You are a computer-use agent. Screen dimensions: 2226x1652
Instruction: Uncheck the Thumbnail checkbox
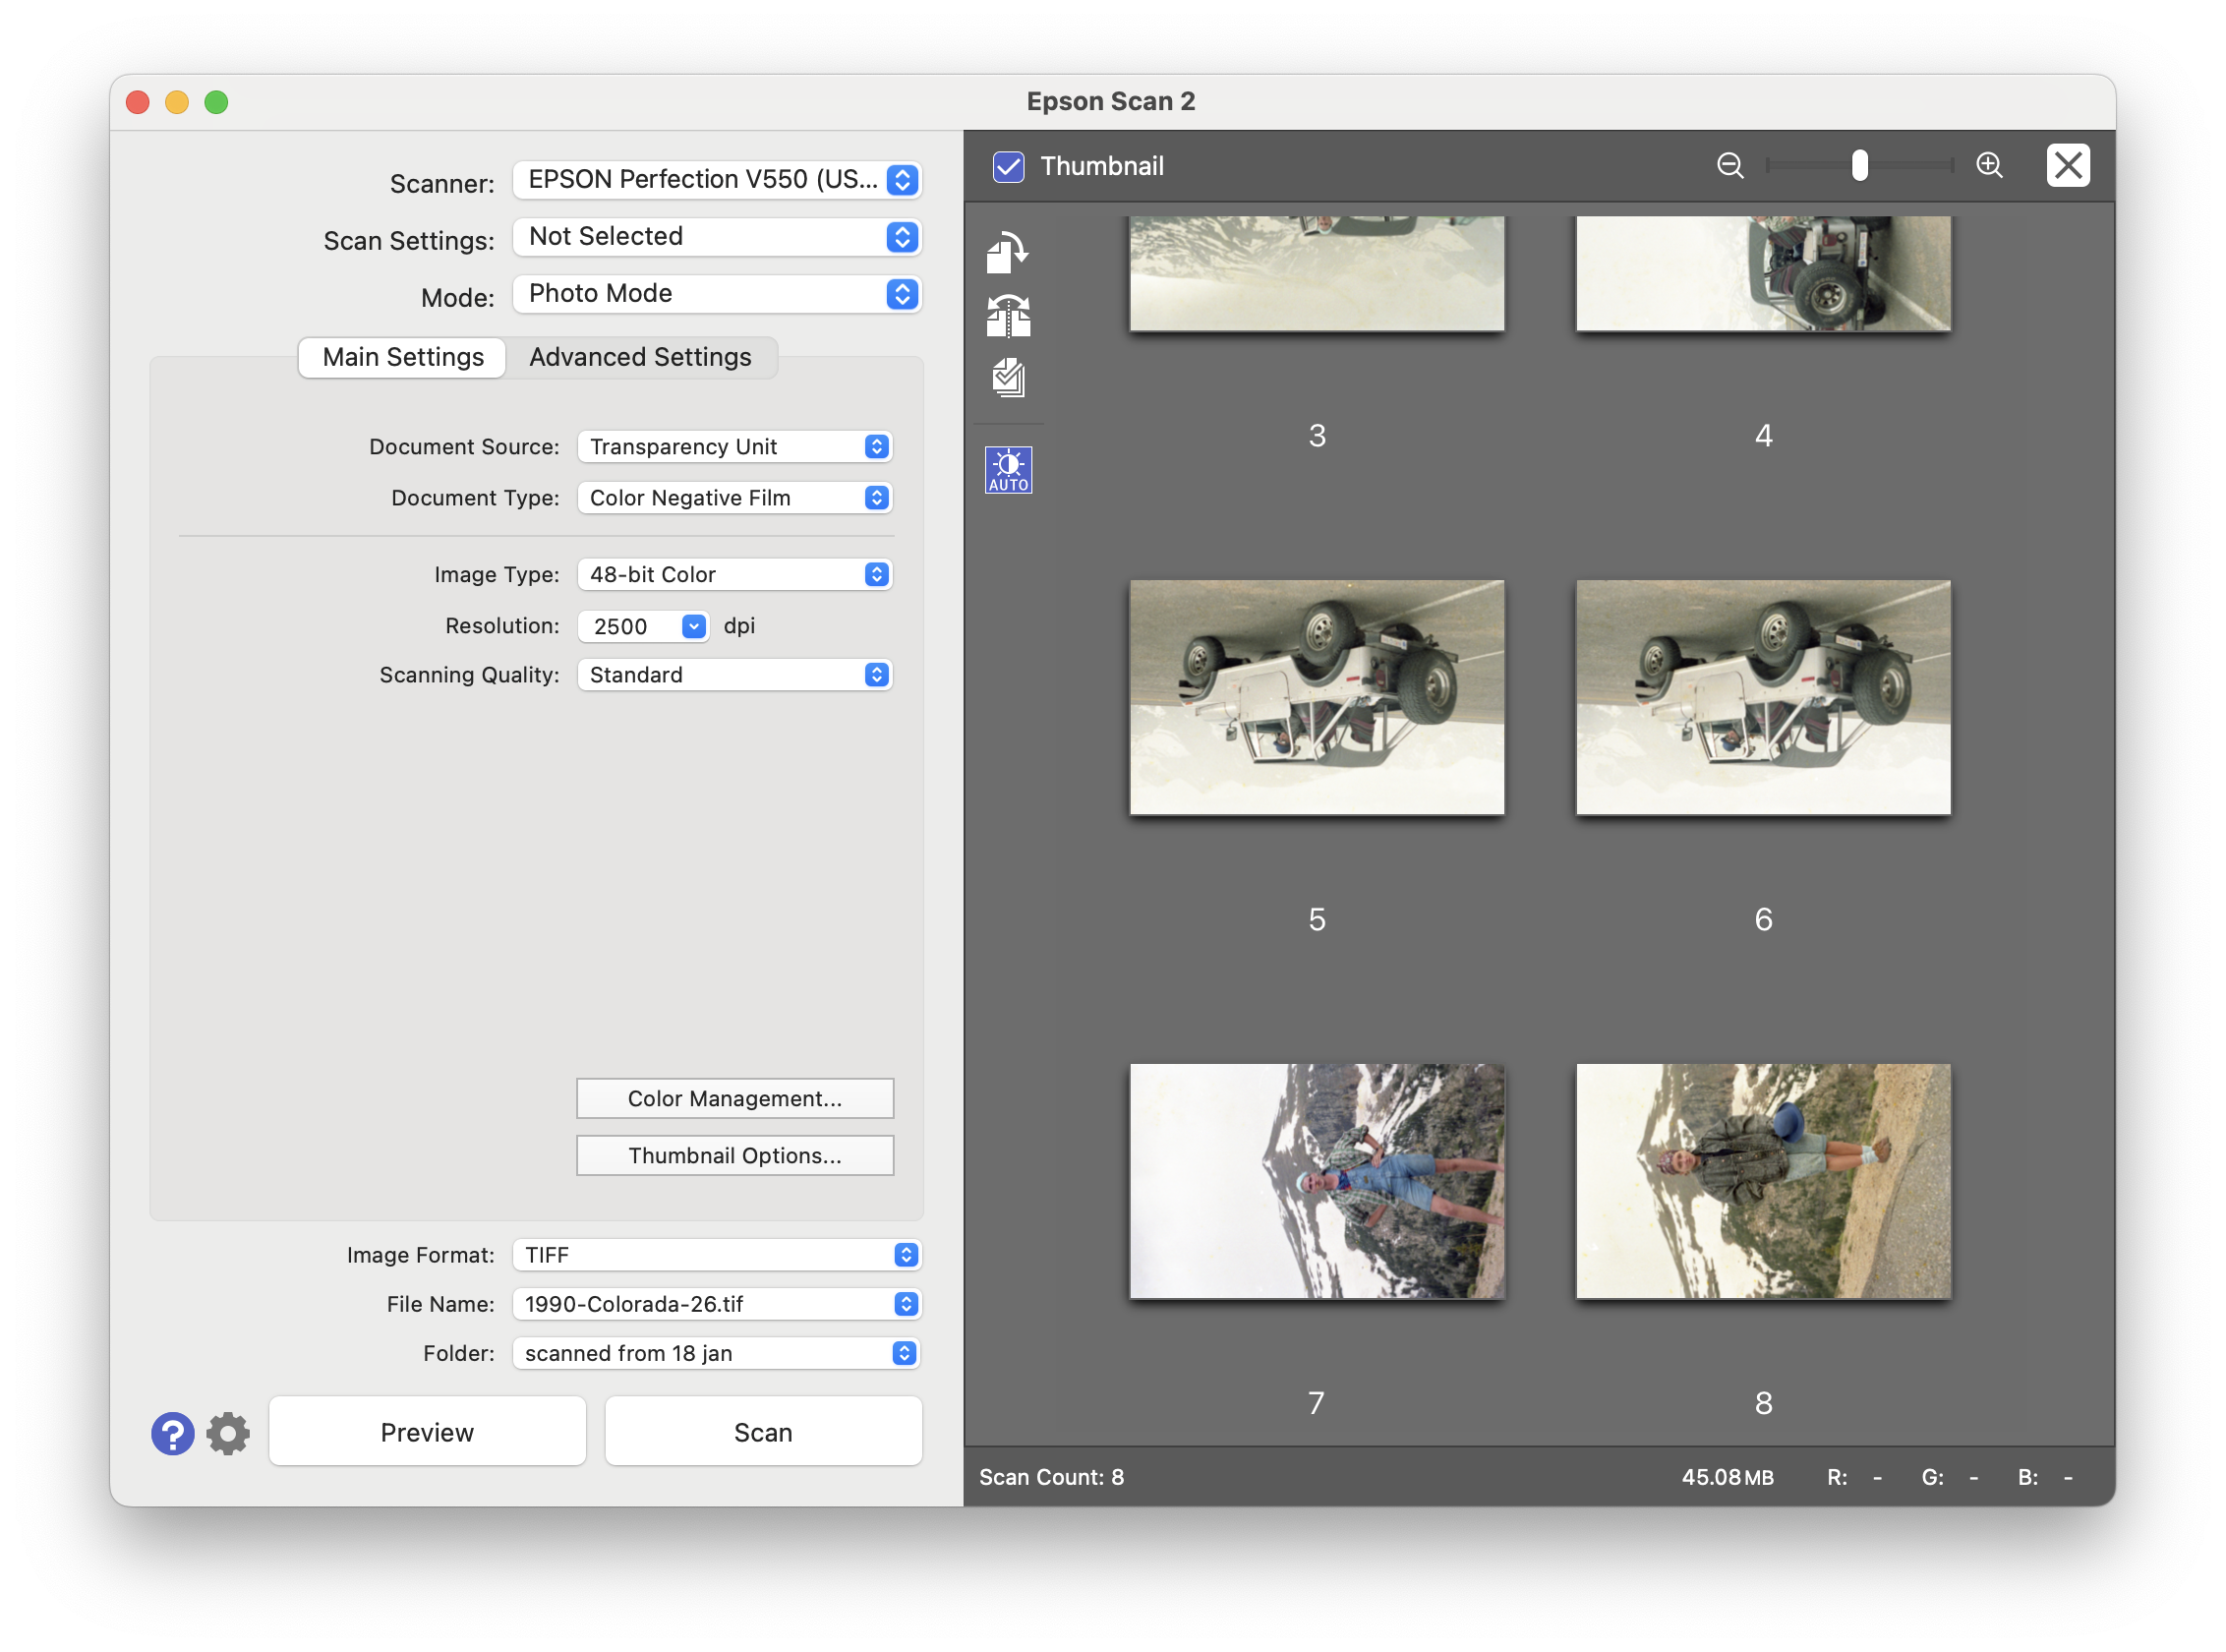pyautogui.click(x=1008, y=166)
